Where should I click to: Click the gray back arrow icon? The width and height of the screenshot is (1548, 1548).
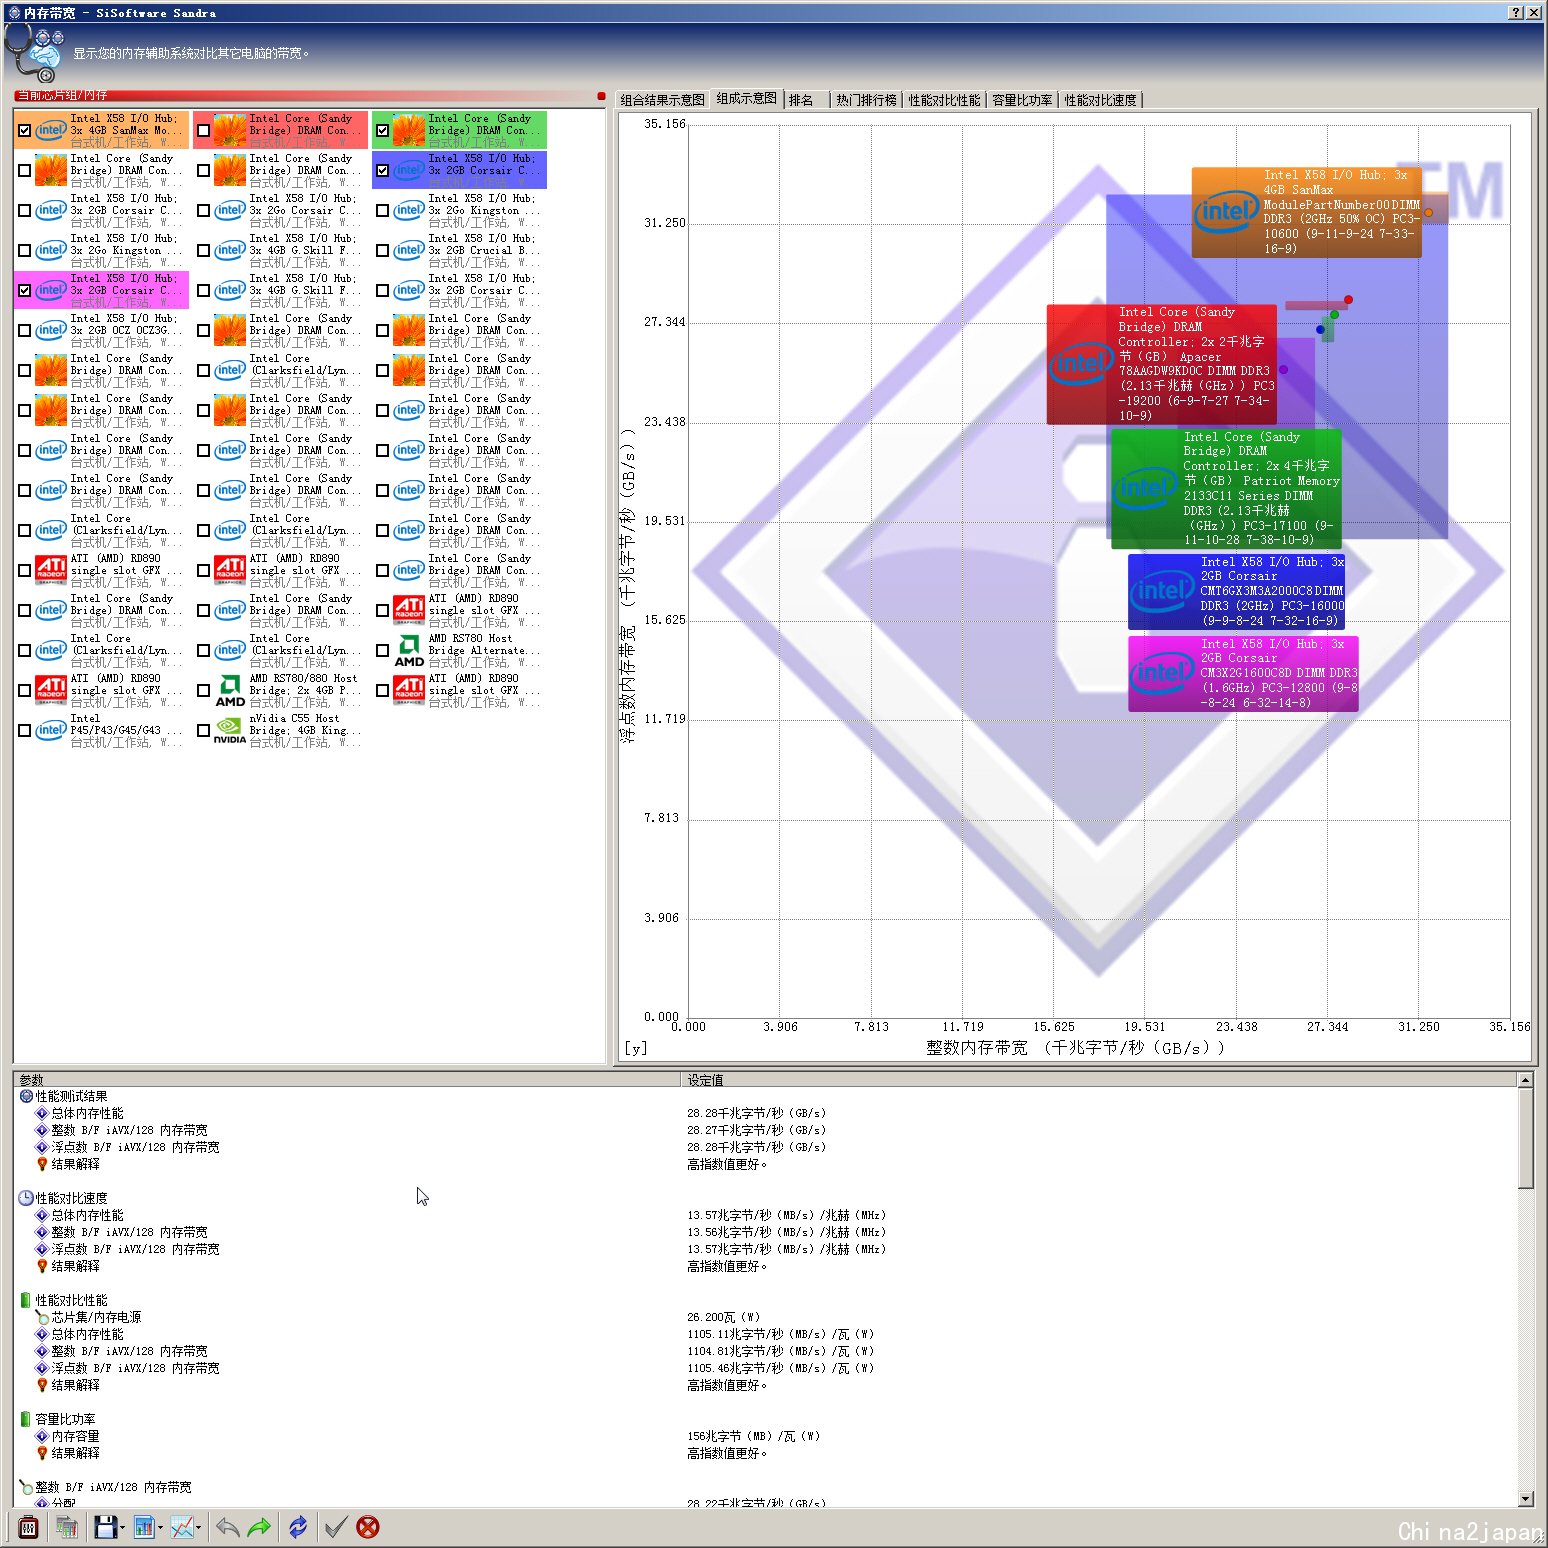228,1527
